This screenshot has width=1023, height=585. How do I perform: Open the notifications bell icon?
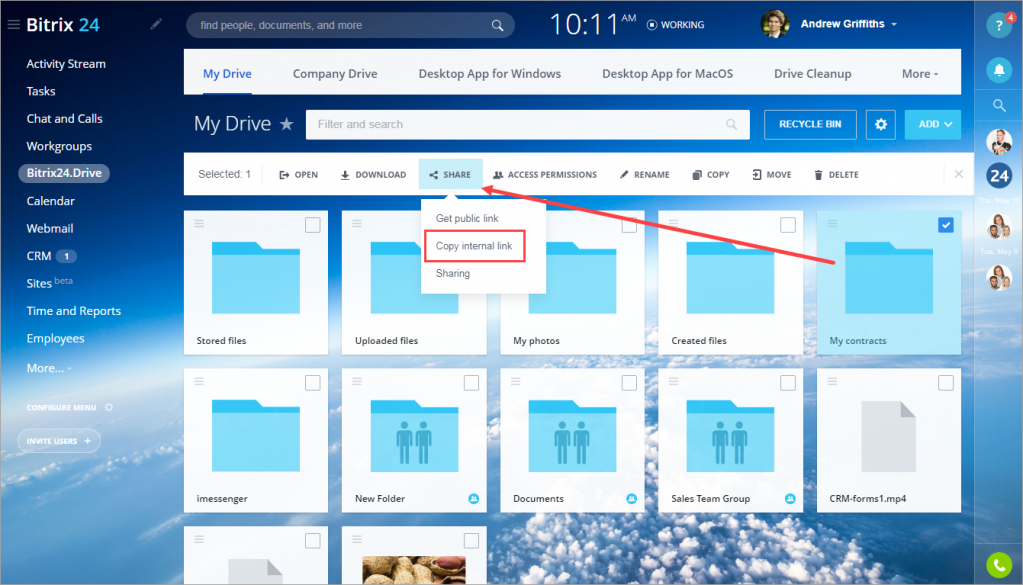coord(999,69)
